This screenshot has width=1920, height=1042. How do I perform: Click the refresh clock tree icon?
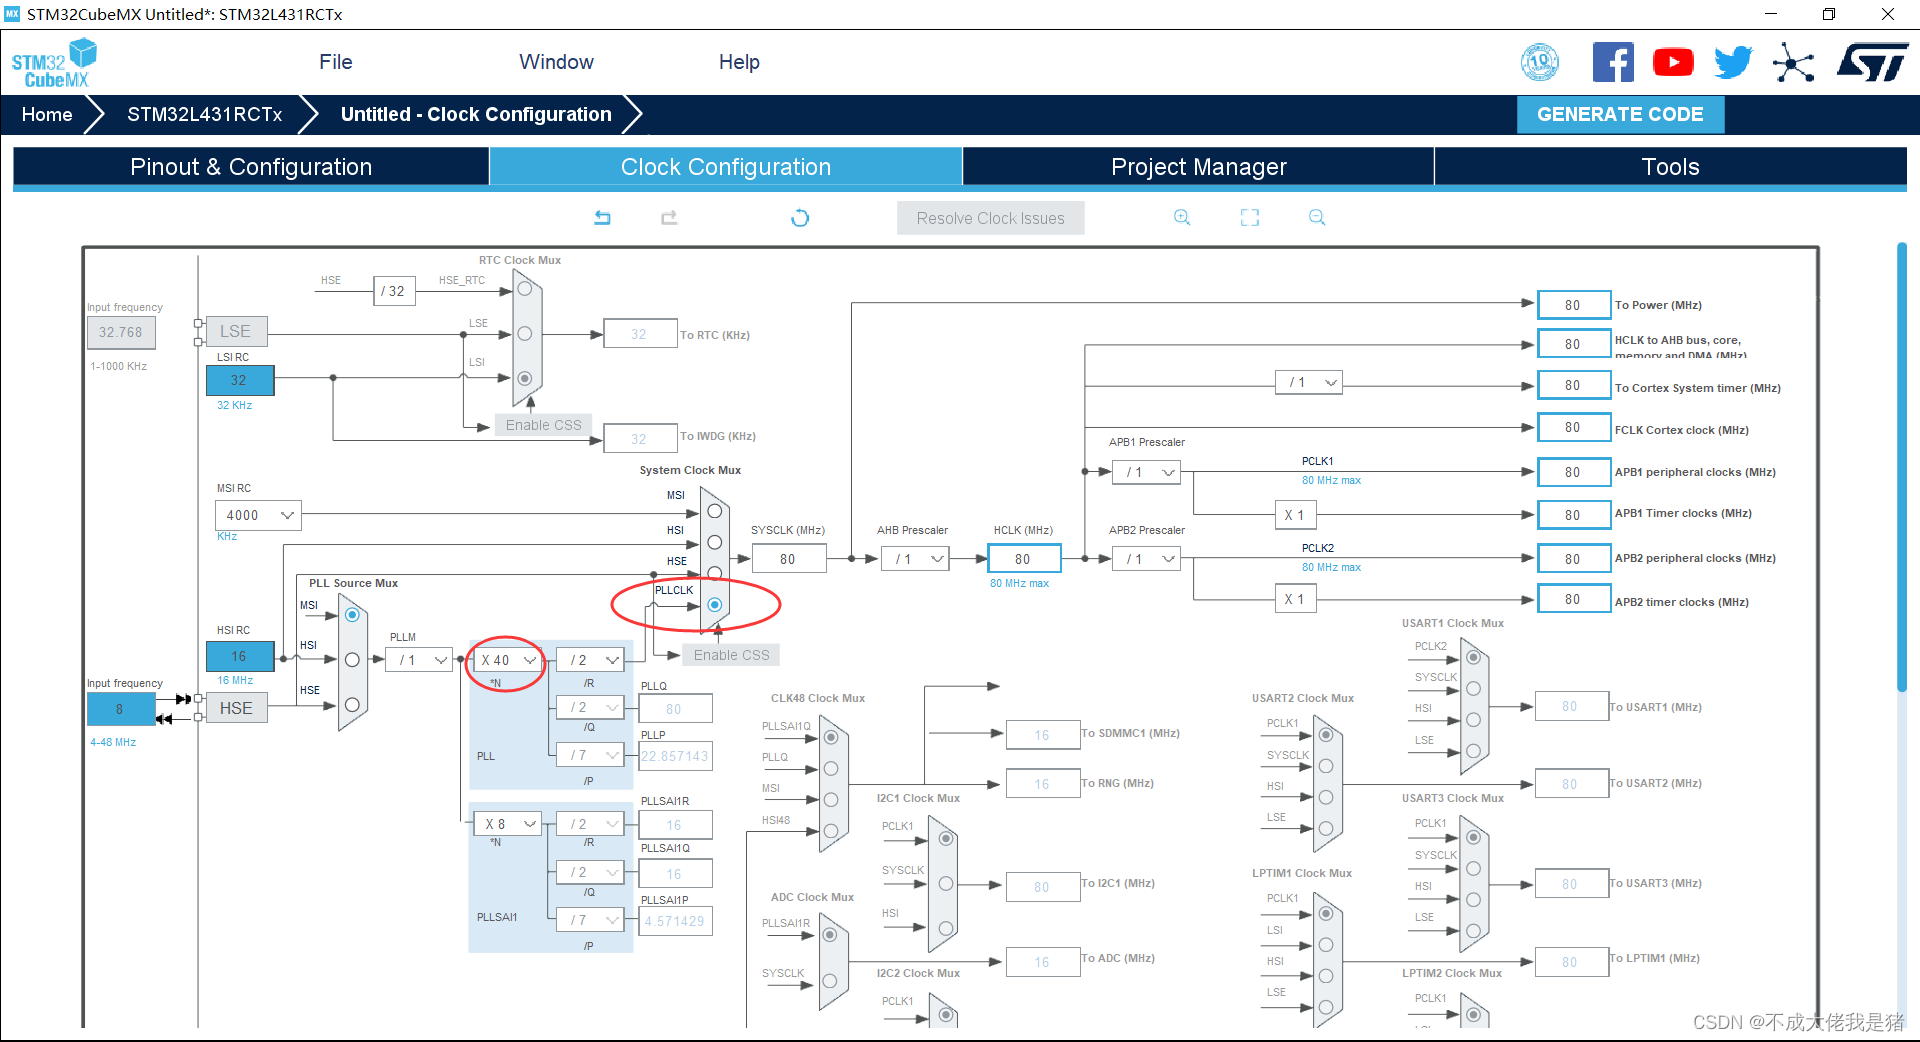click(x=800, y=218)
